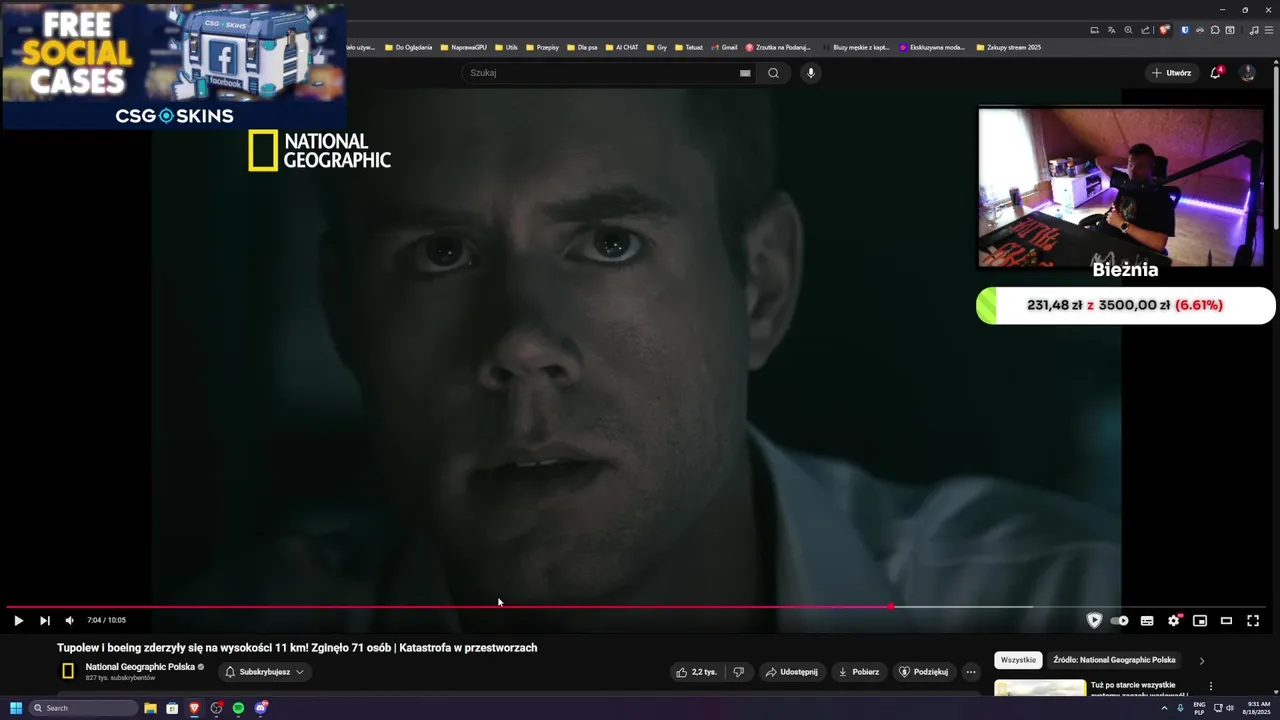
Task: Open YouTube notifications bell
Action: (1216, 73)
